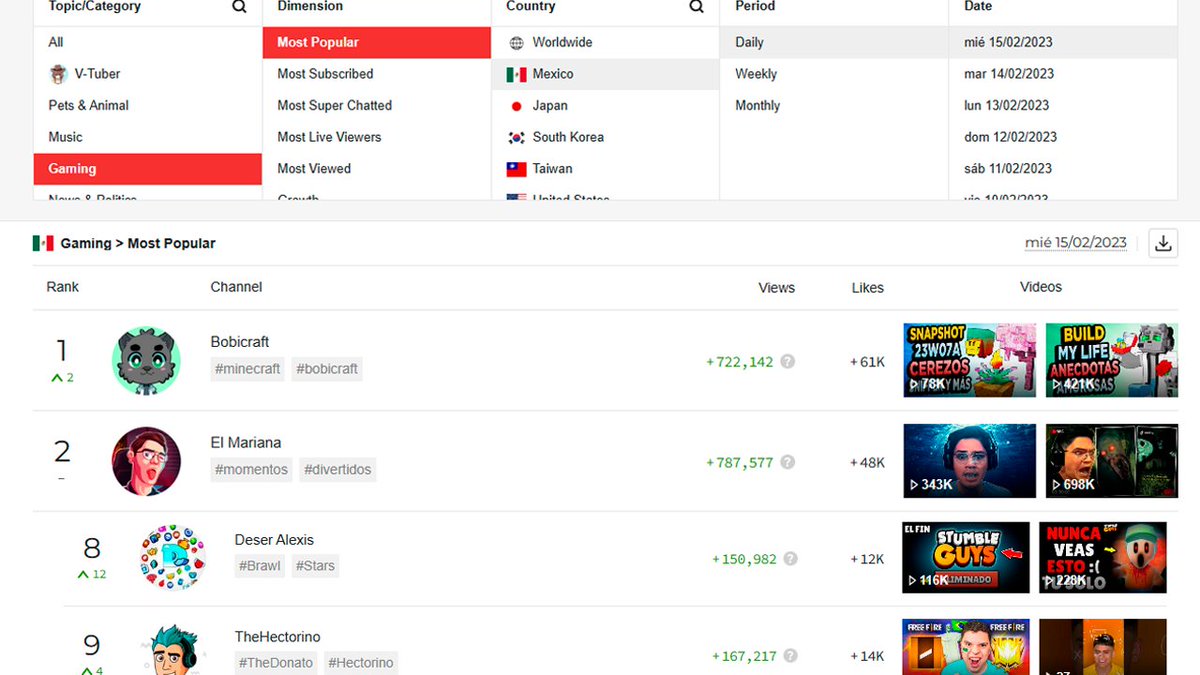Select Most Viewed dimension

click(377, 169)
